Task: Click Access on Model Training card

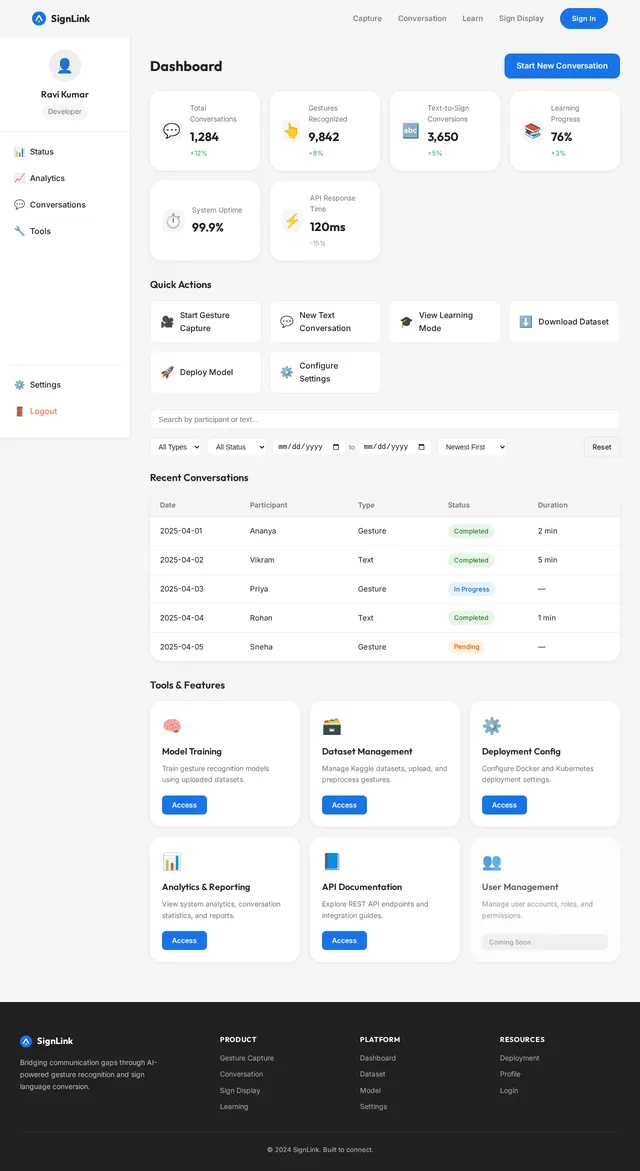Action: click(x=184, y=805)
